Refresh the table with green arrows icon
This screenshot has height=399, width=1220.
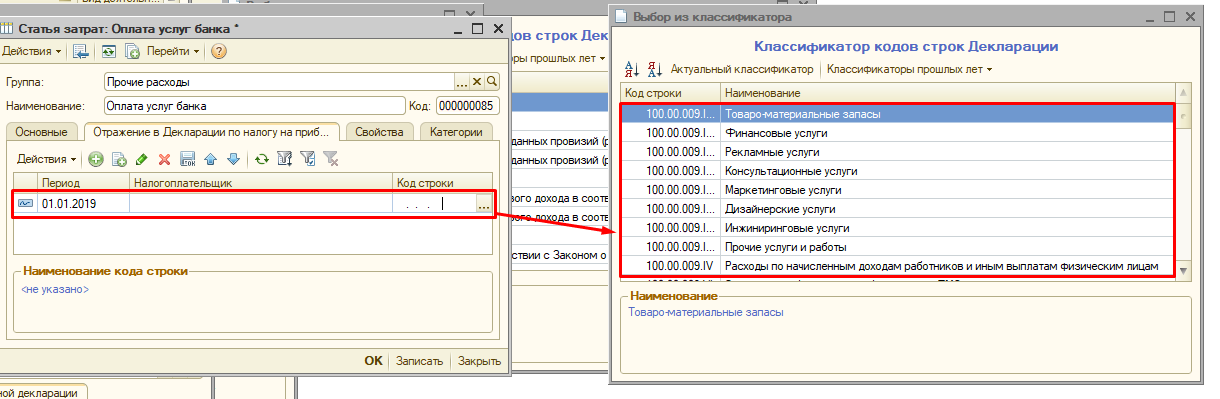261,159
